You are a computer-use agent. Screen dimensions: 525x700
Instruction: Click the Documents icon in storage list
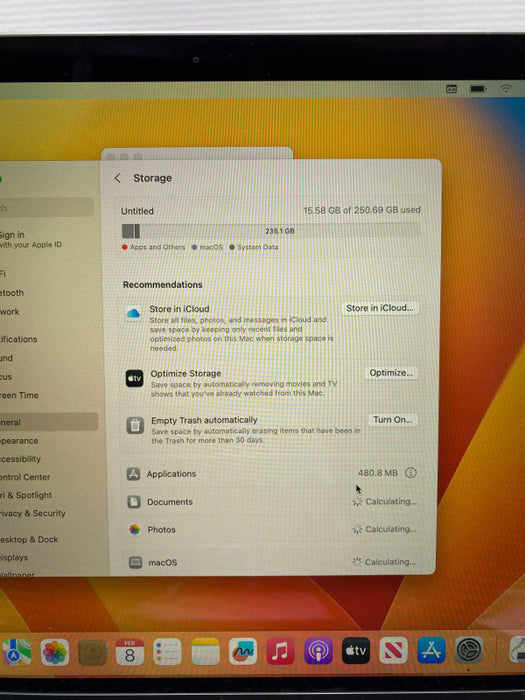click(133, 502)
